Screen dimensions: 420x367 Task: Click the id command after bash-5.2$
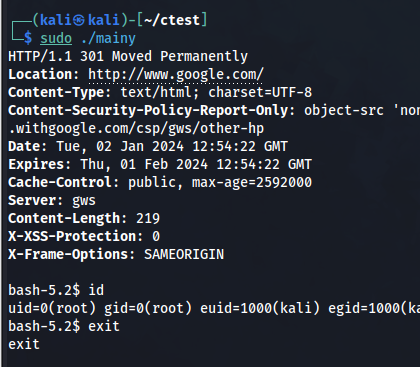pos(96,290)
